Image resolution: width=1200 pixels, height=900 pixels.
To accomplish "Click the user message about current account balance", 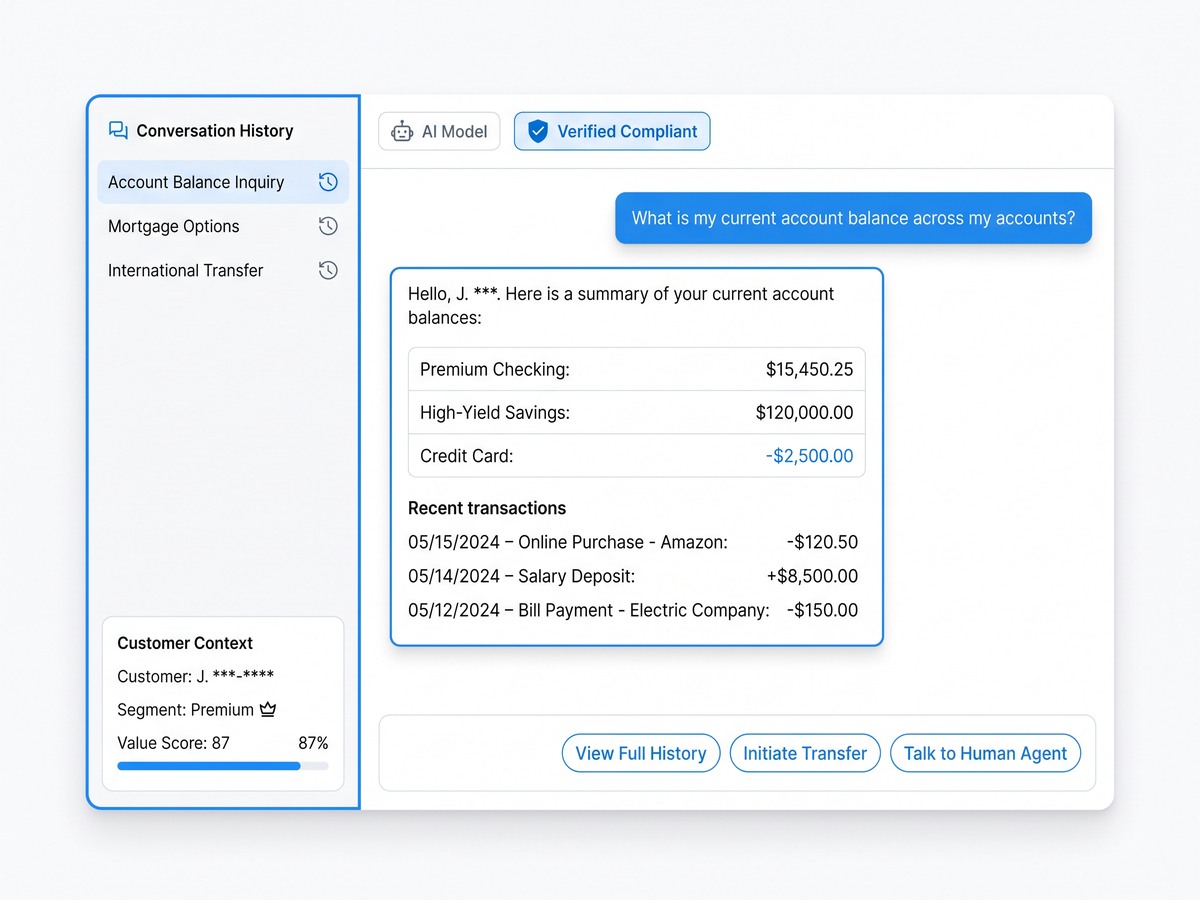I will [853, 218].
